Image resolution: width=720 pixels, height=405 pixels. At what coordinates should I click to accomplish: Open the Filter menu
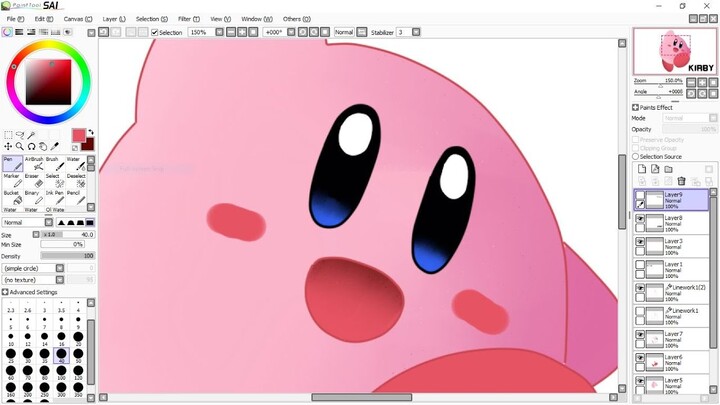189,19
